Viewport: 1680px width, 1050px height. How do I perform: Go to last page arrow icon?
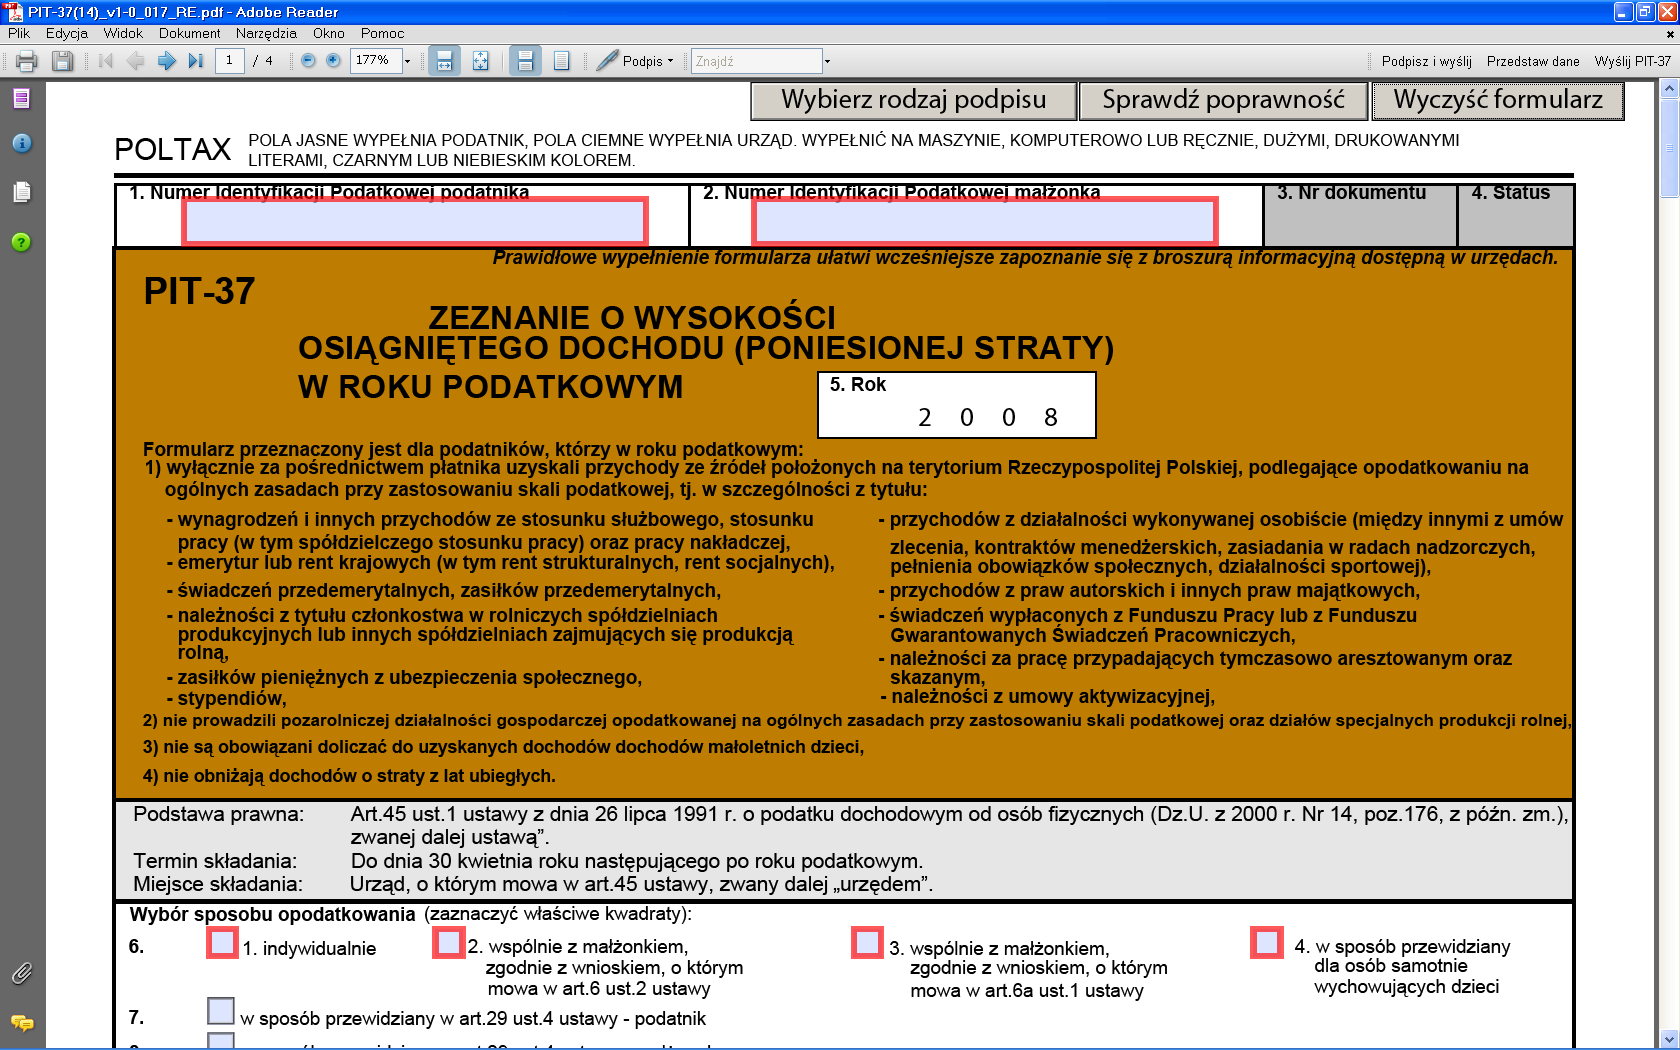click(196, 61)
